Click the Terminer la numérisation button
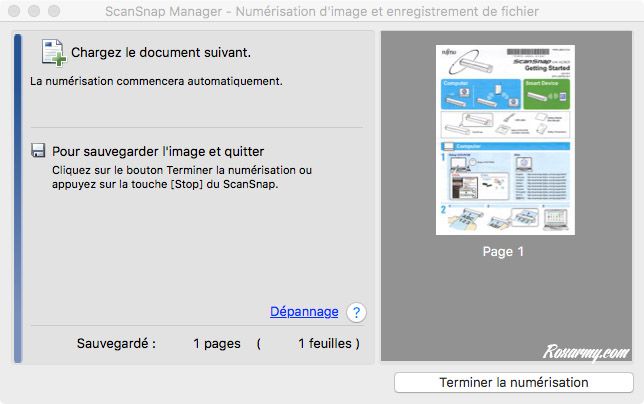The height and width of the screenshot is (404, 644). tap(513, 382)
